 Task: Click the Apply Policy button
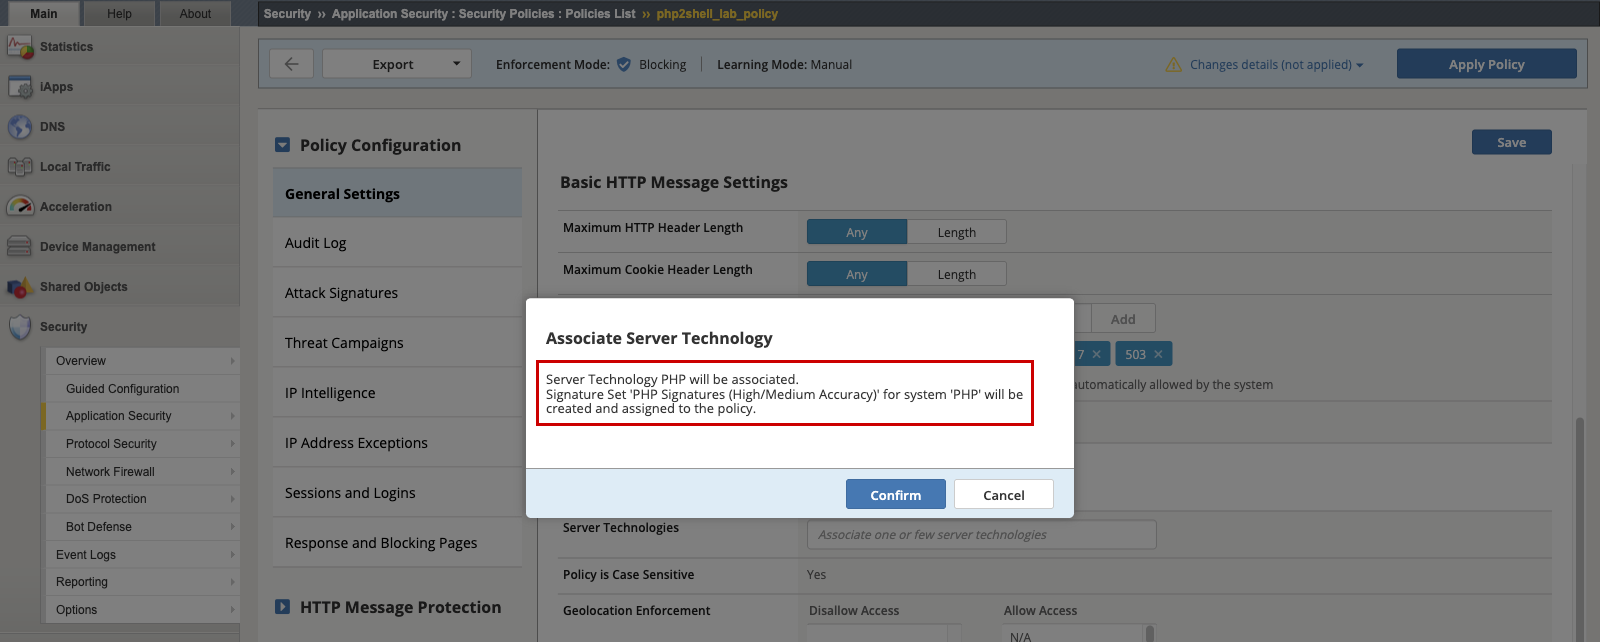pos(1487,64)
